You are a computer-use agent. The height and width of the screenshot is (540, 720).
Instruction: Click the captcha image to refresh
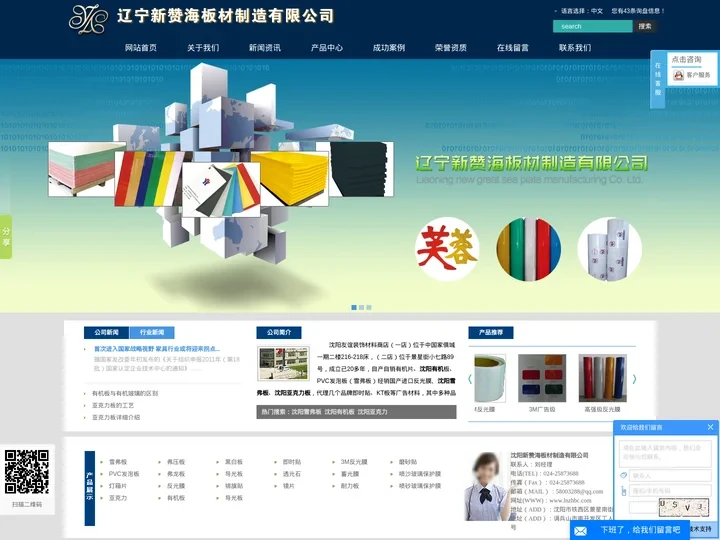684,507
